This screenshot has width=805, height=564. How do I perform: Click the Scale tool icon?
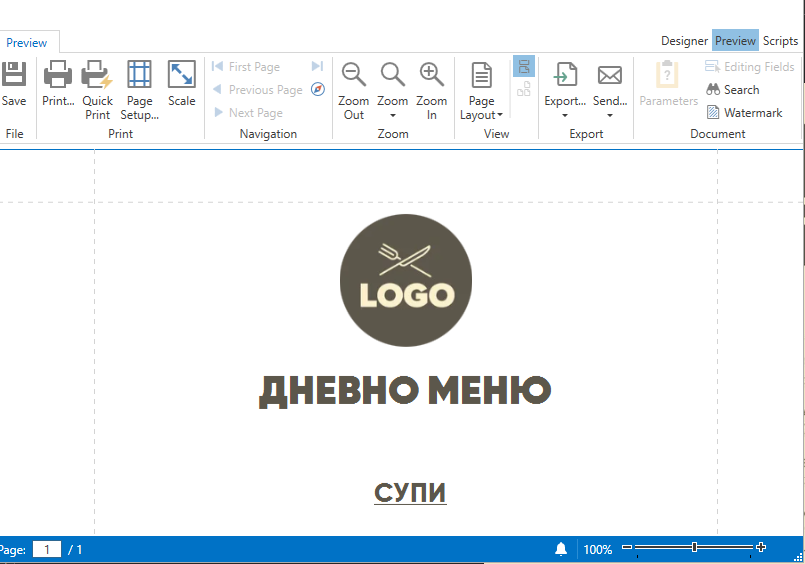click(181, 76)
